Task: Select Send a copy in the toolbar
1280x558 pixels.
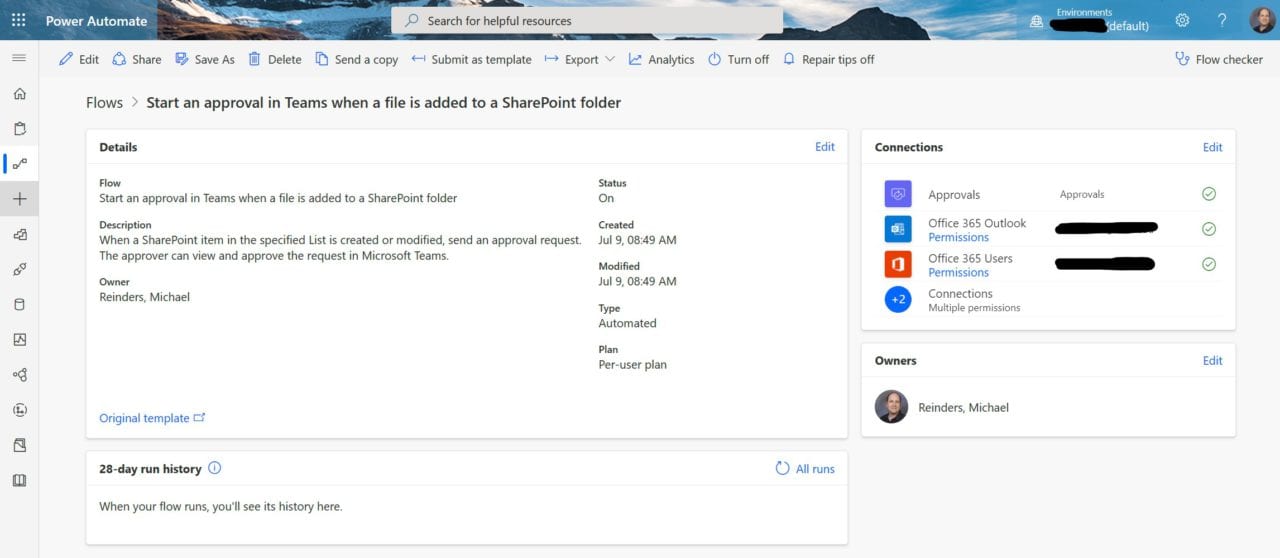Action: point(356,59)
